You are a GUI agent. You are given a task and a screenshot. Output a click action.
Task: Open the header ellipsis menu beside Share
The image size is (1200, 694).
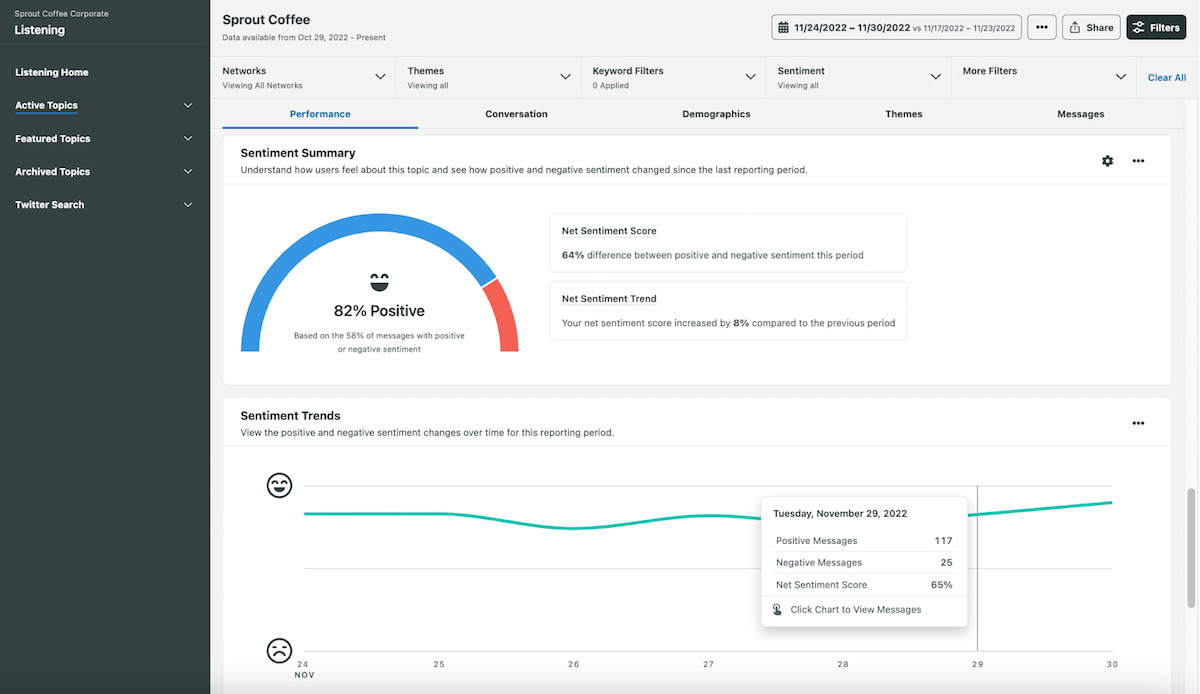pos(1041,28)
